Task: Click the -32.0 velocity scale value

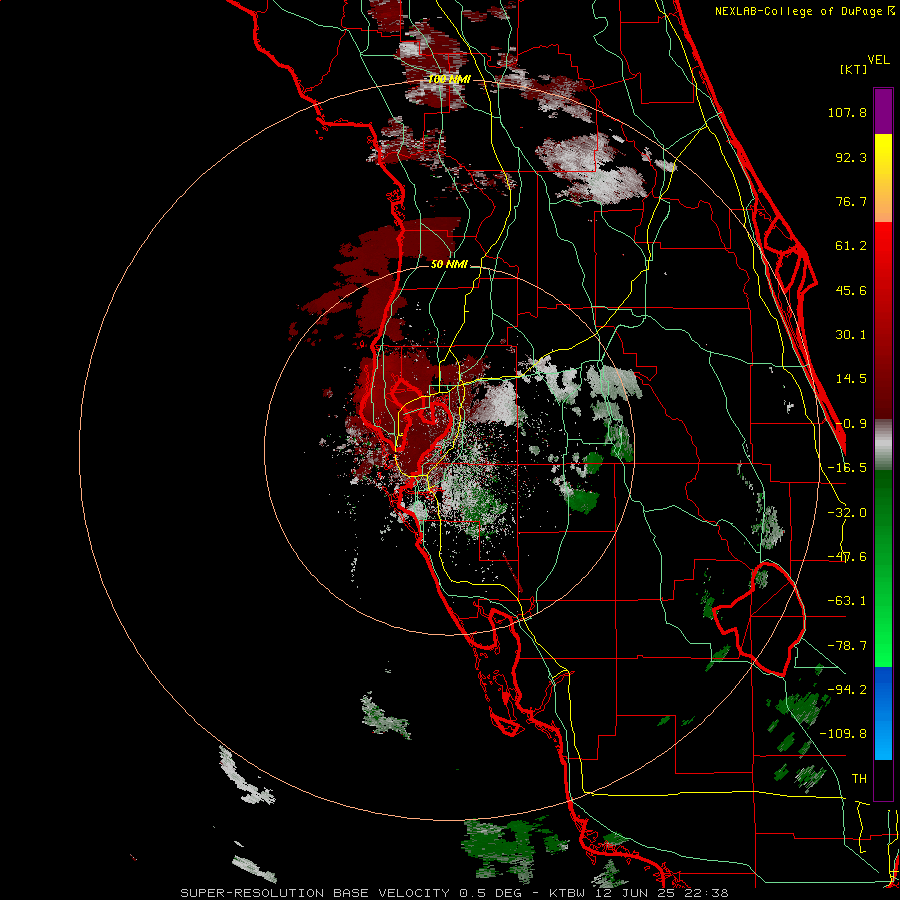Action: 847,513
